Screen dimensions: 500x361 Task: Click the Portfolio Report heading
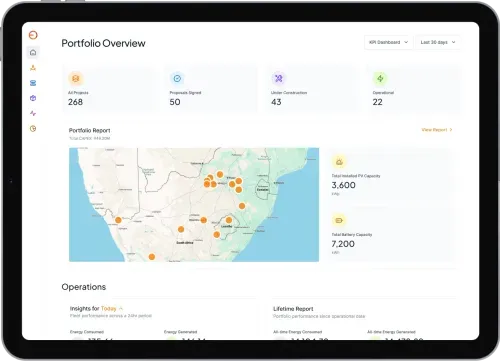[x=89, y=130]
